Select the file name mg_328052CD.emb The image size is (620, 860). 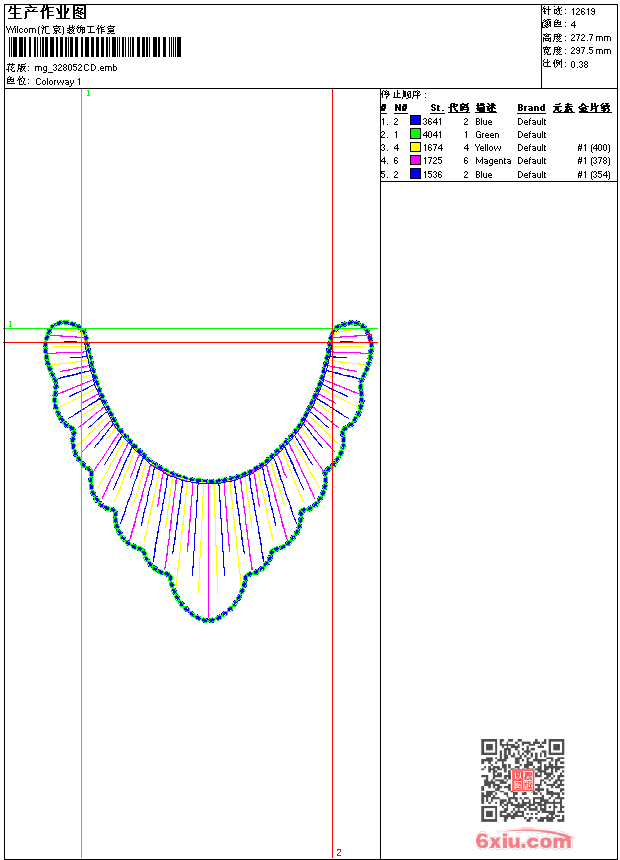tap(76, 68)
